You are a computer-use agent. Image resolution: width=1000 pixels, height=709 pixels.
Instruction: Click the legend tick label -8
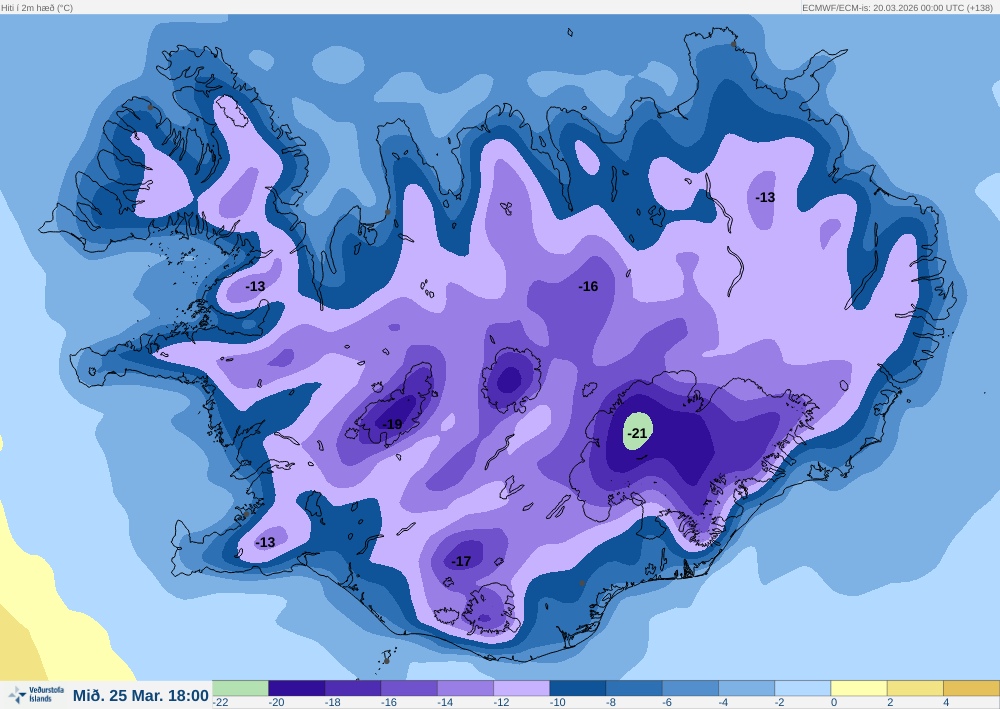click(x=611, y=703)
